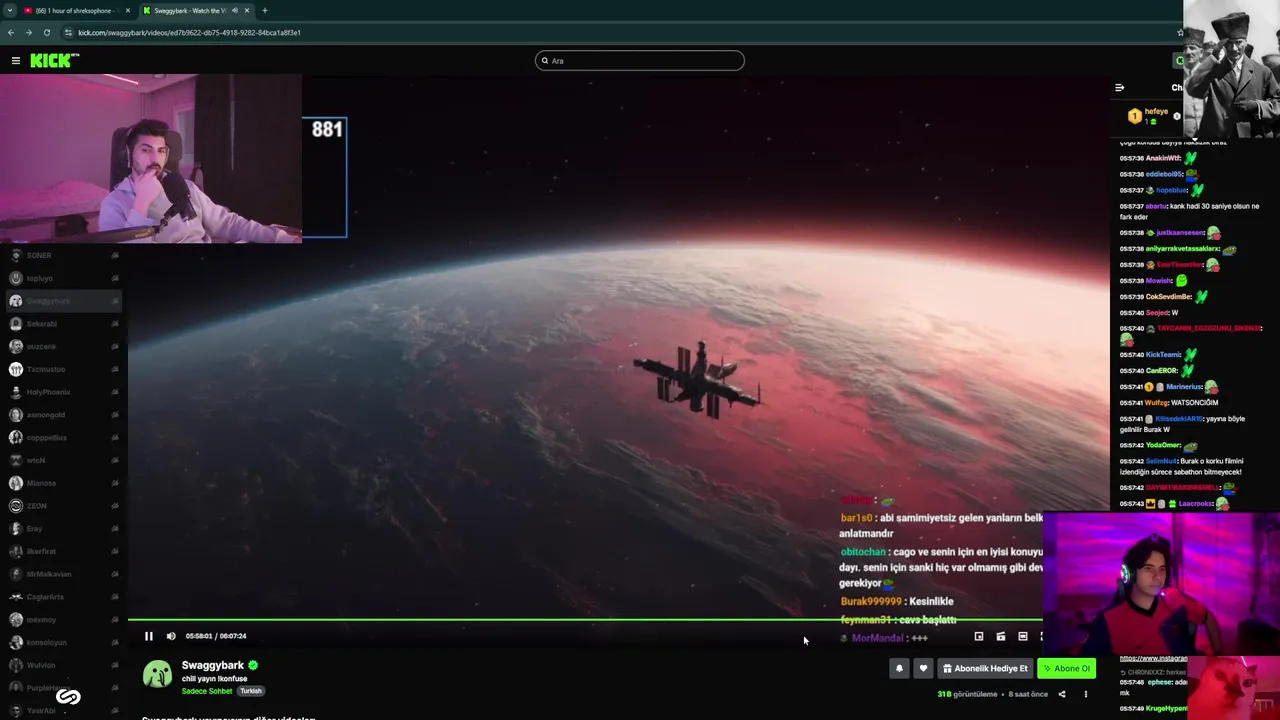This screenshot has width=1280, height=720.
Task: Click the green Abone Ol button
Action: click(1066, 668)
